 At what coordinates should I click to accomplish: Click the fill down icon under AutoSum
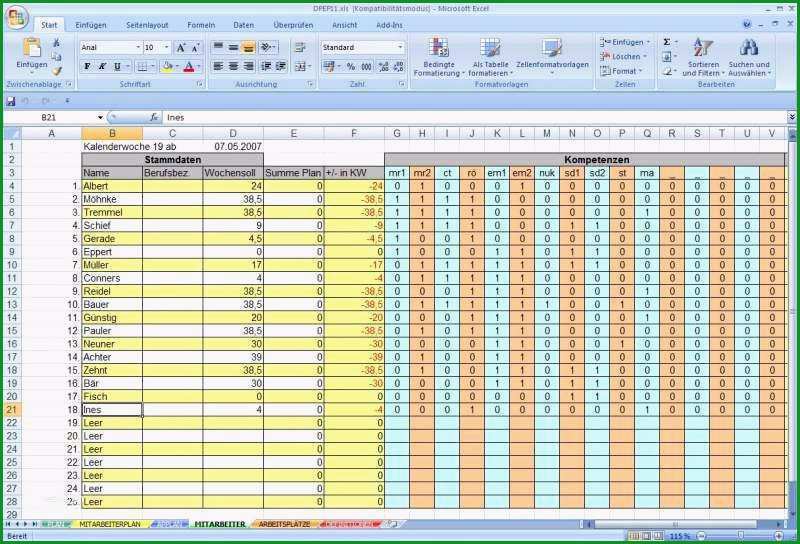coord(667,57)
